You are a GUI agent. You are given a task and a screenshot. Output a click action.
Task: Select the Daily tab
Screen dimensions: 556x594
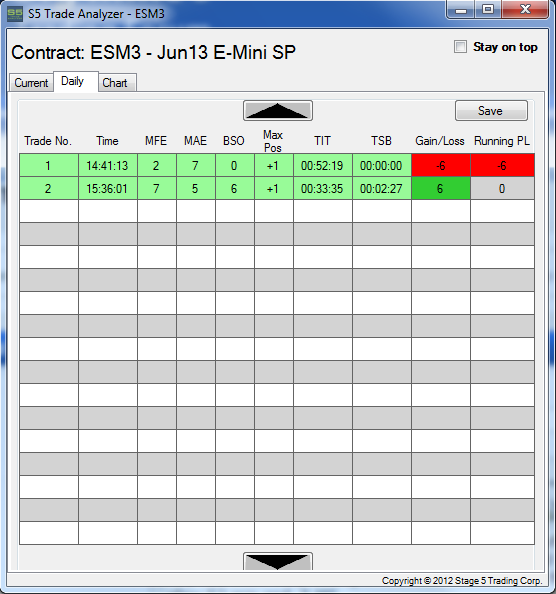(x=76, y=81)
